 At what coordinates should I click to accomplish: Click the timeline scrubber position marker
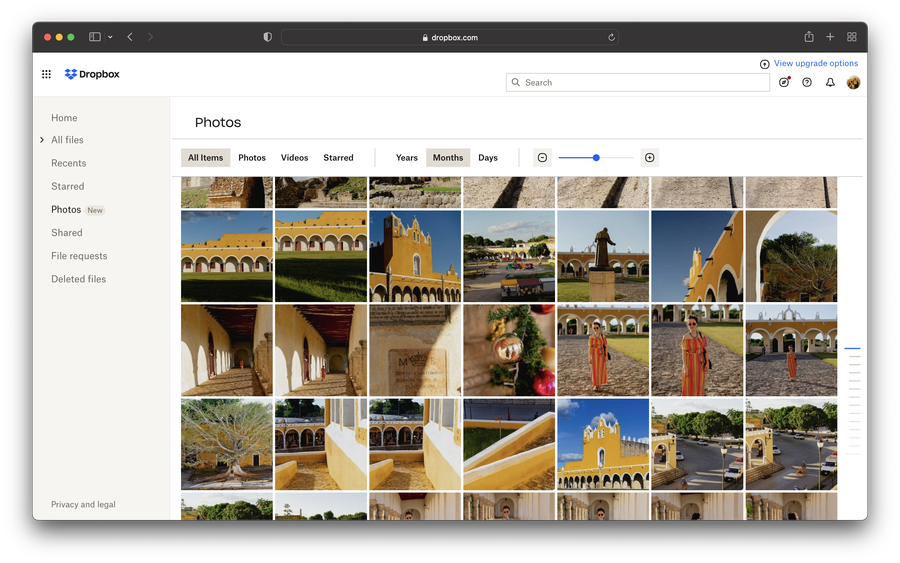point(852,348)
